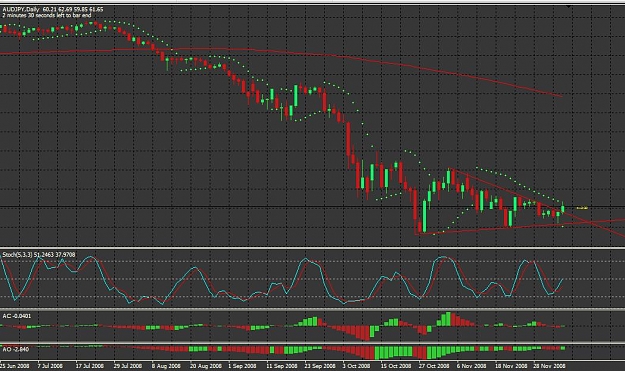Click the 11 Sep 2008 date label
This screenshot has width=625, height=371.
coord(282,366)
